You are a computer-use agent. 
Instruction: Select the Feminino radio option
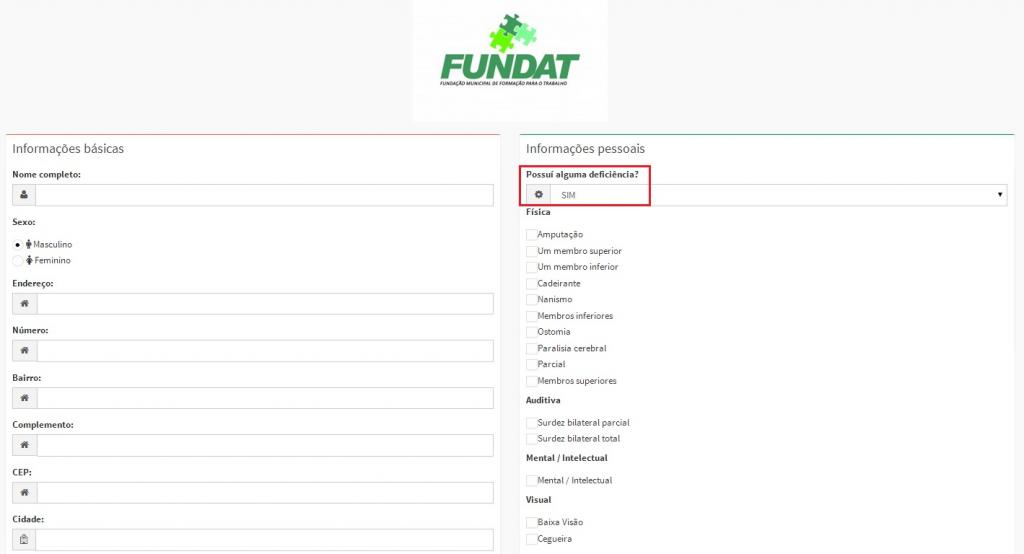click(18, 261)
